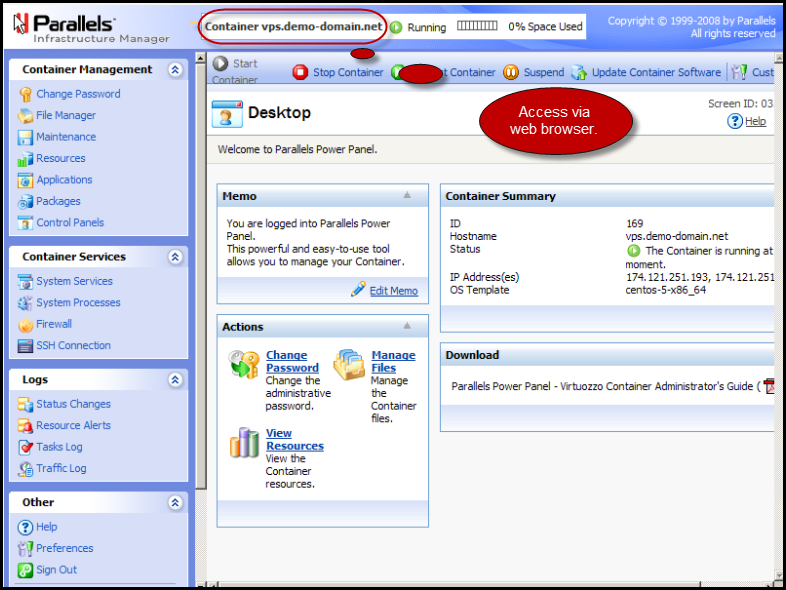Collapse the Container Management section
Image resolution: width=786 pixels, height=590 pixels.
[175, 70]
